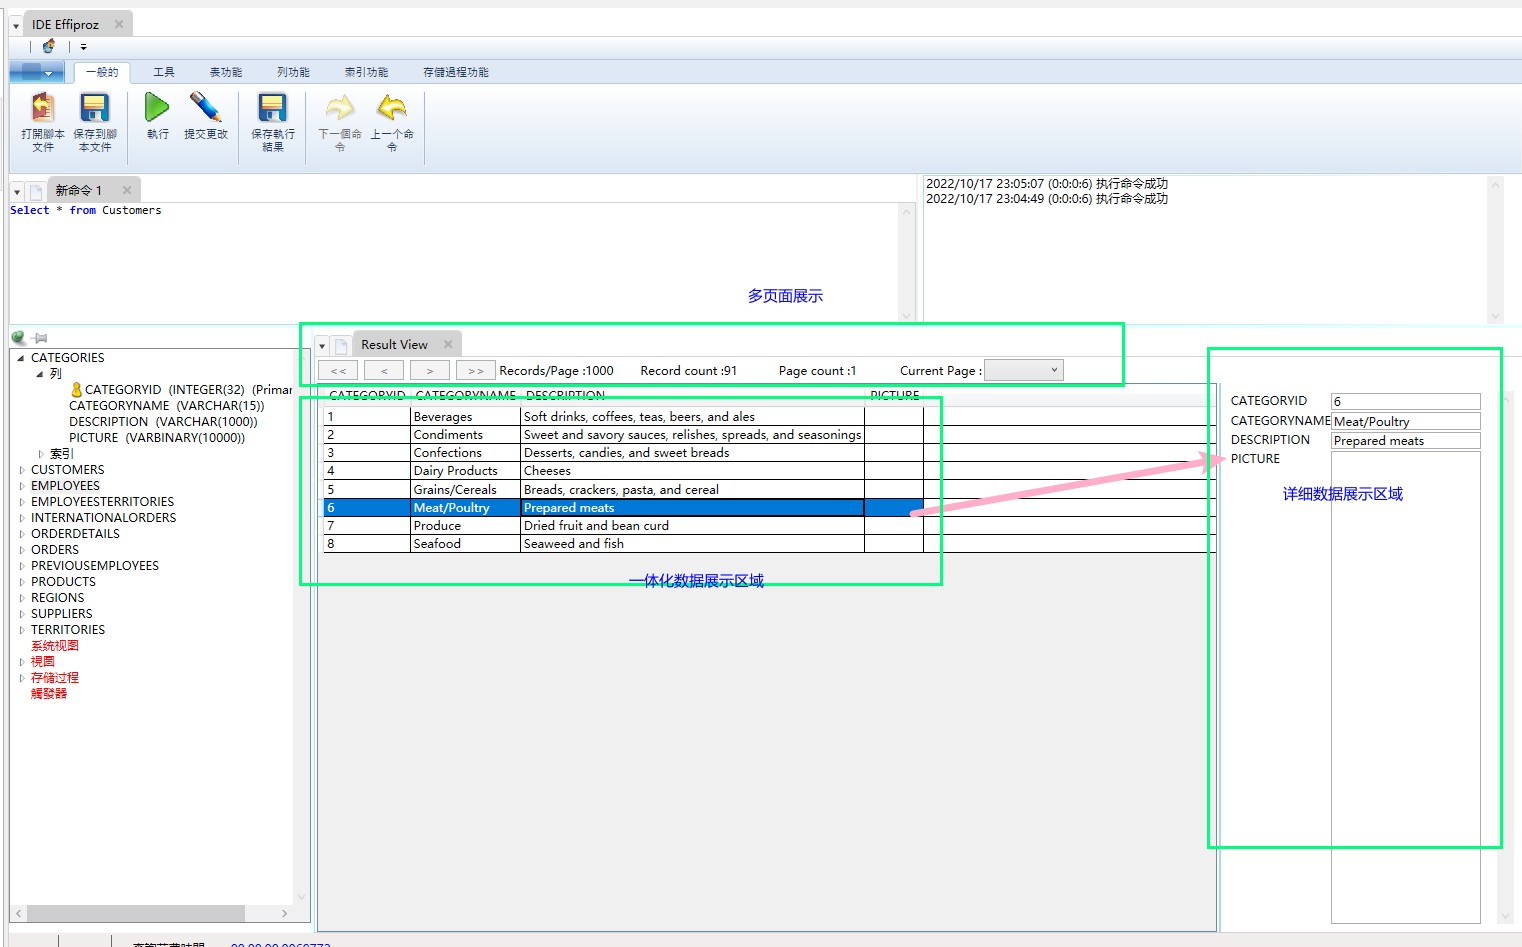
Task: Click the document icon beside 新命令 1 tab
Action: pos(36,191)
